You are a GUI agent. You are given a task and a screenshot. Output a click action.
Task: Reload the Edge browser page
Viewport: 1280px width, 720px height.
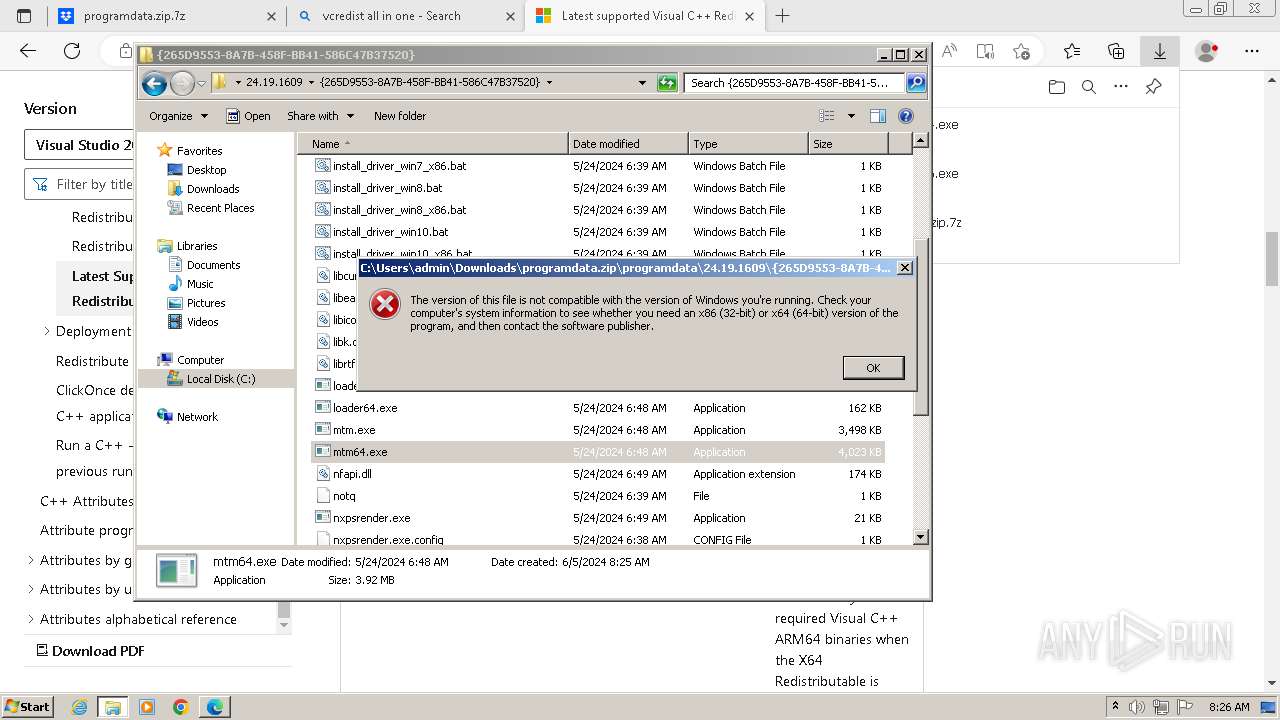(x=72, y=51)
